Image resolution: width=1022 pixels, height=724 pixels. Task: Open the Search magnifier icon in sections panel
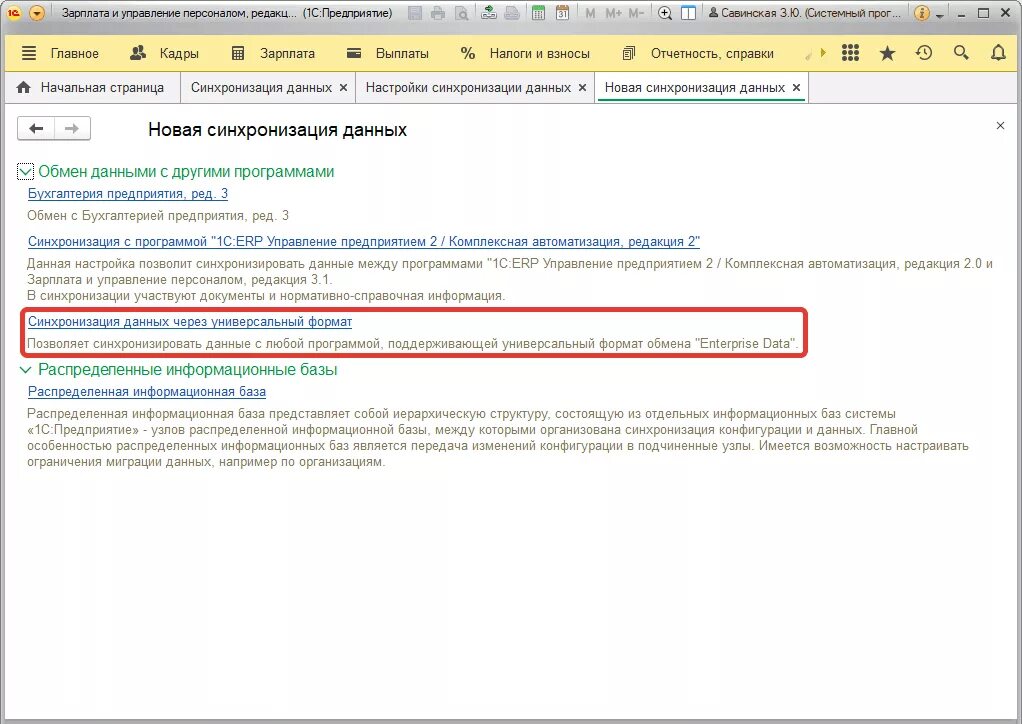pos(961,53)
